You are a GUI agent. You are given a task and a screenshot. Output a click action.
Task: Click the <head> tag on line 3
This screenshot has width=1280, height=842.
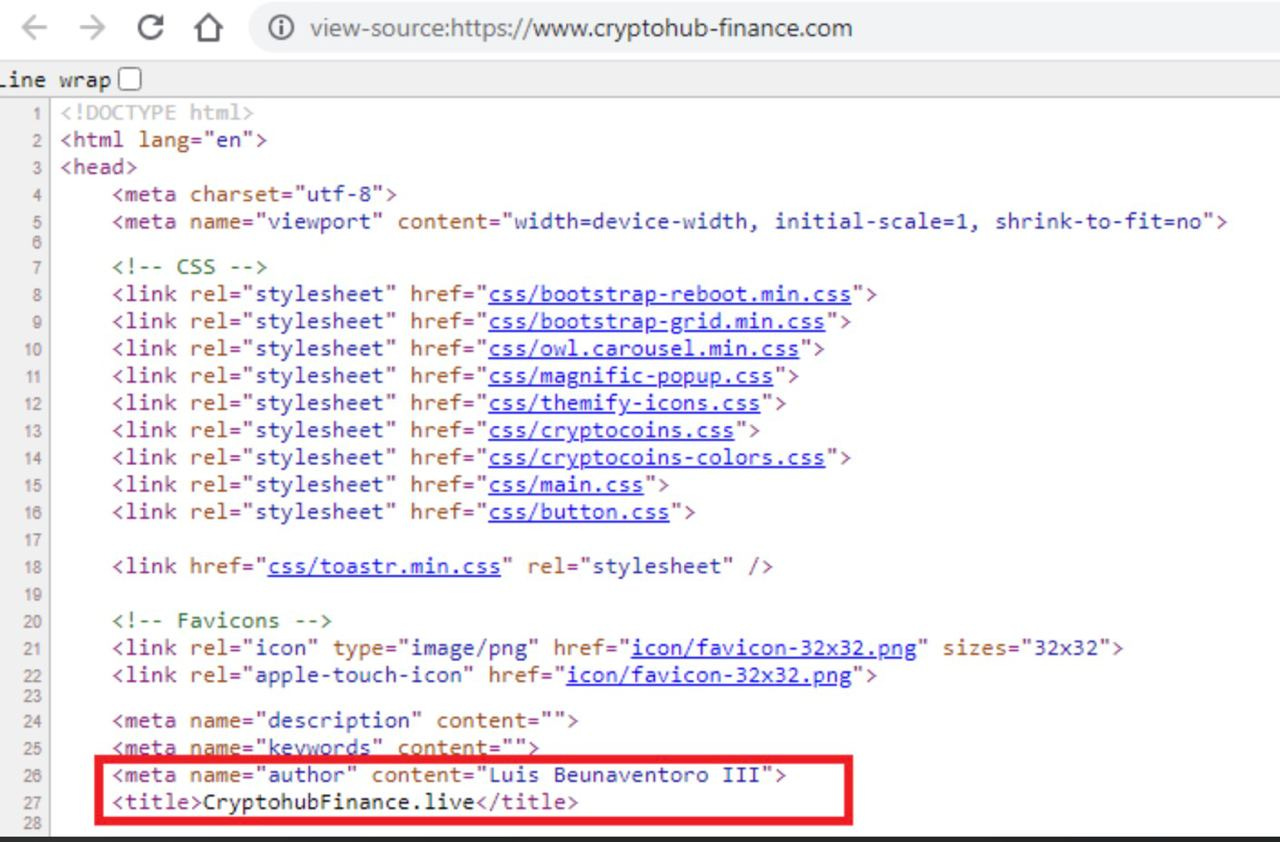point(98,167)
